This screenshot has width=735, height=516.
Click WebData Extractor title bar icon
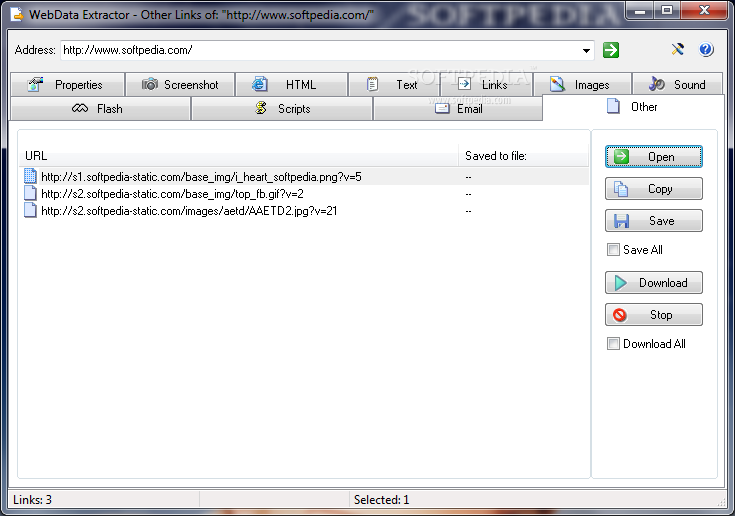pyautogui.click(x=17, y=15)
